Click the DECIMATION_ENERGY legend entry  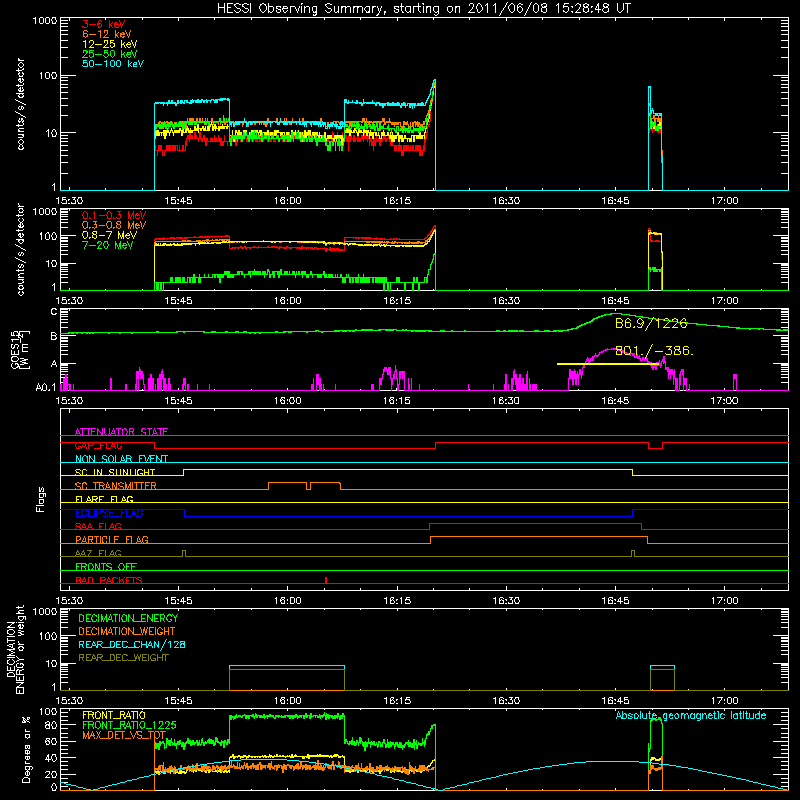pyautogui.click(x=128, y=618)
